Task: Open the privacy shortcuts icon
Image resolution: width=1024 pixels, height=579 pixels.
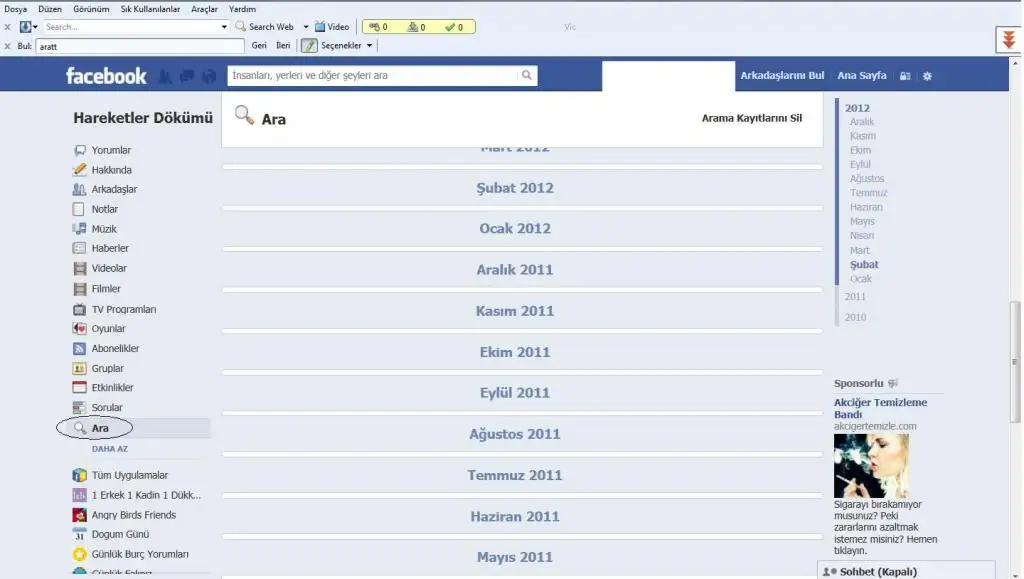Action: [x=905, y=76]
